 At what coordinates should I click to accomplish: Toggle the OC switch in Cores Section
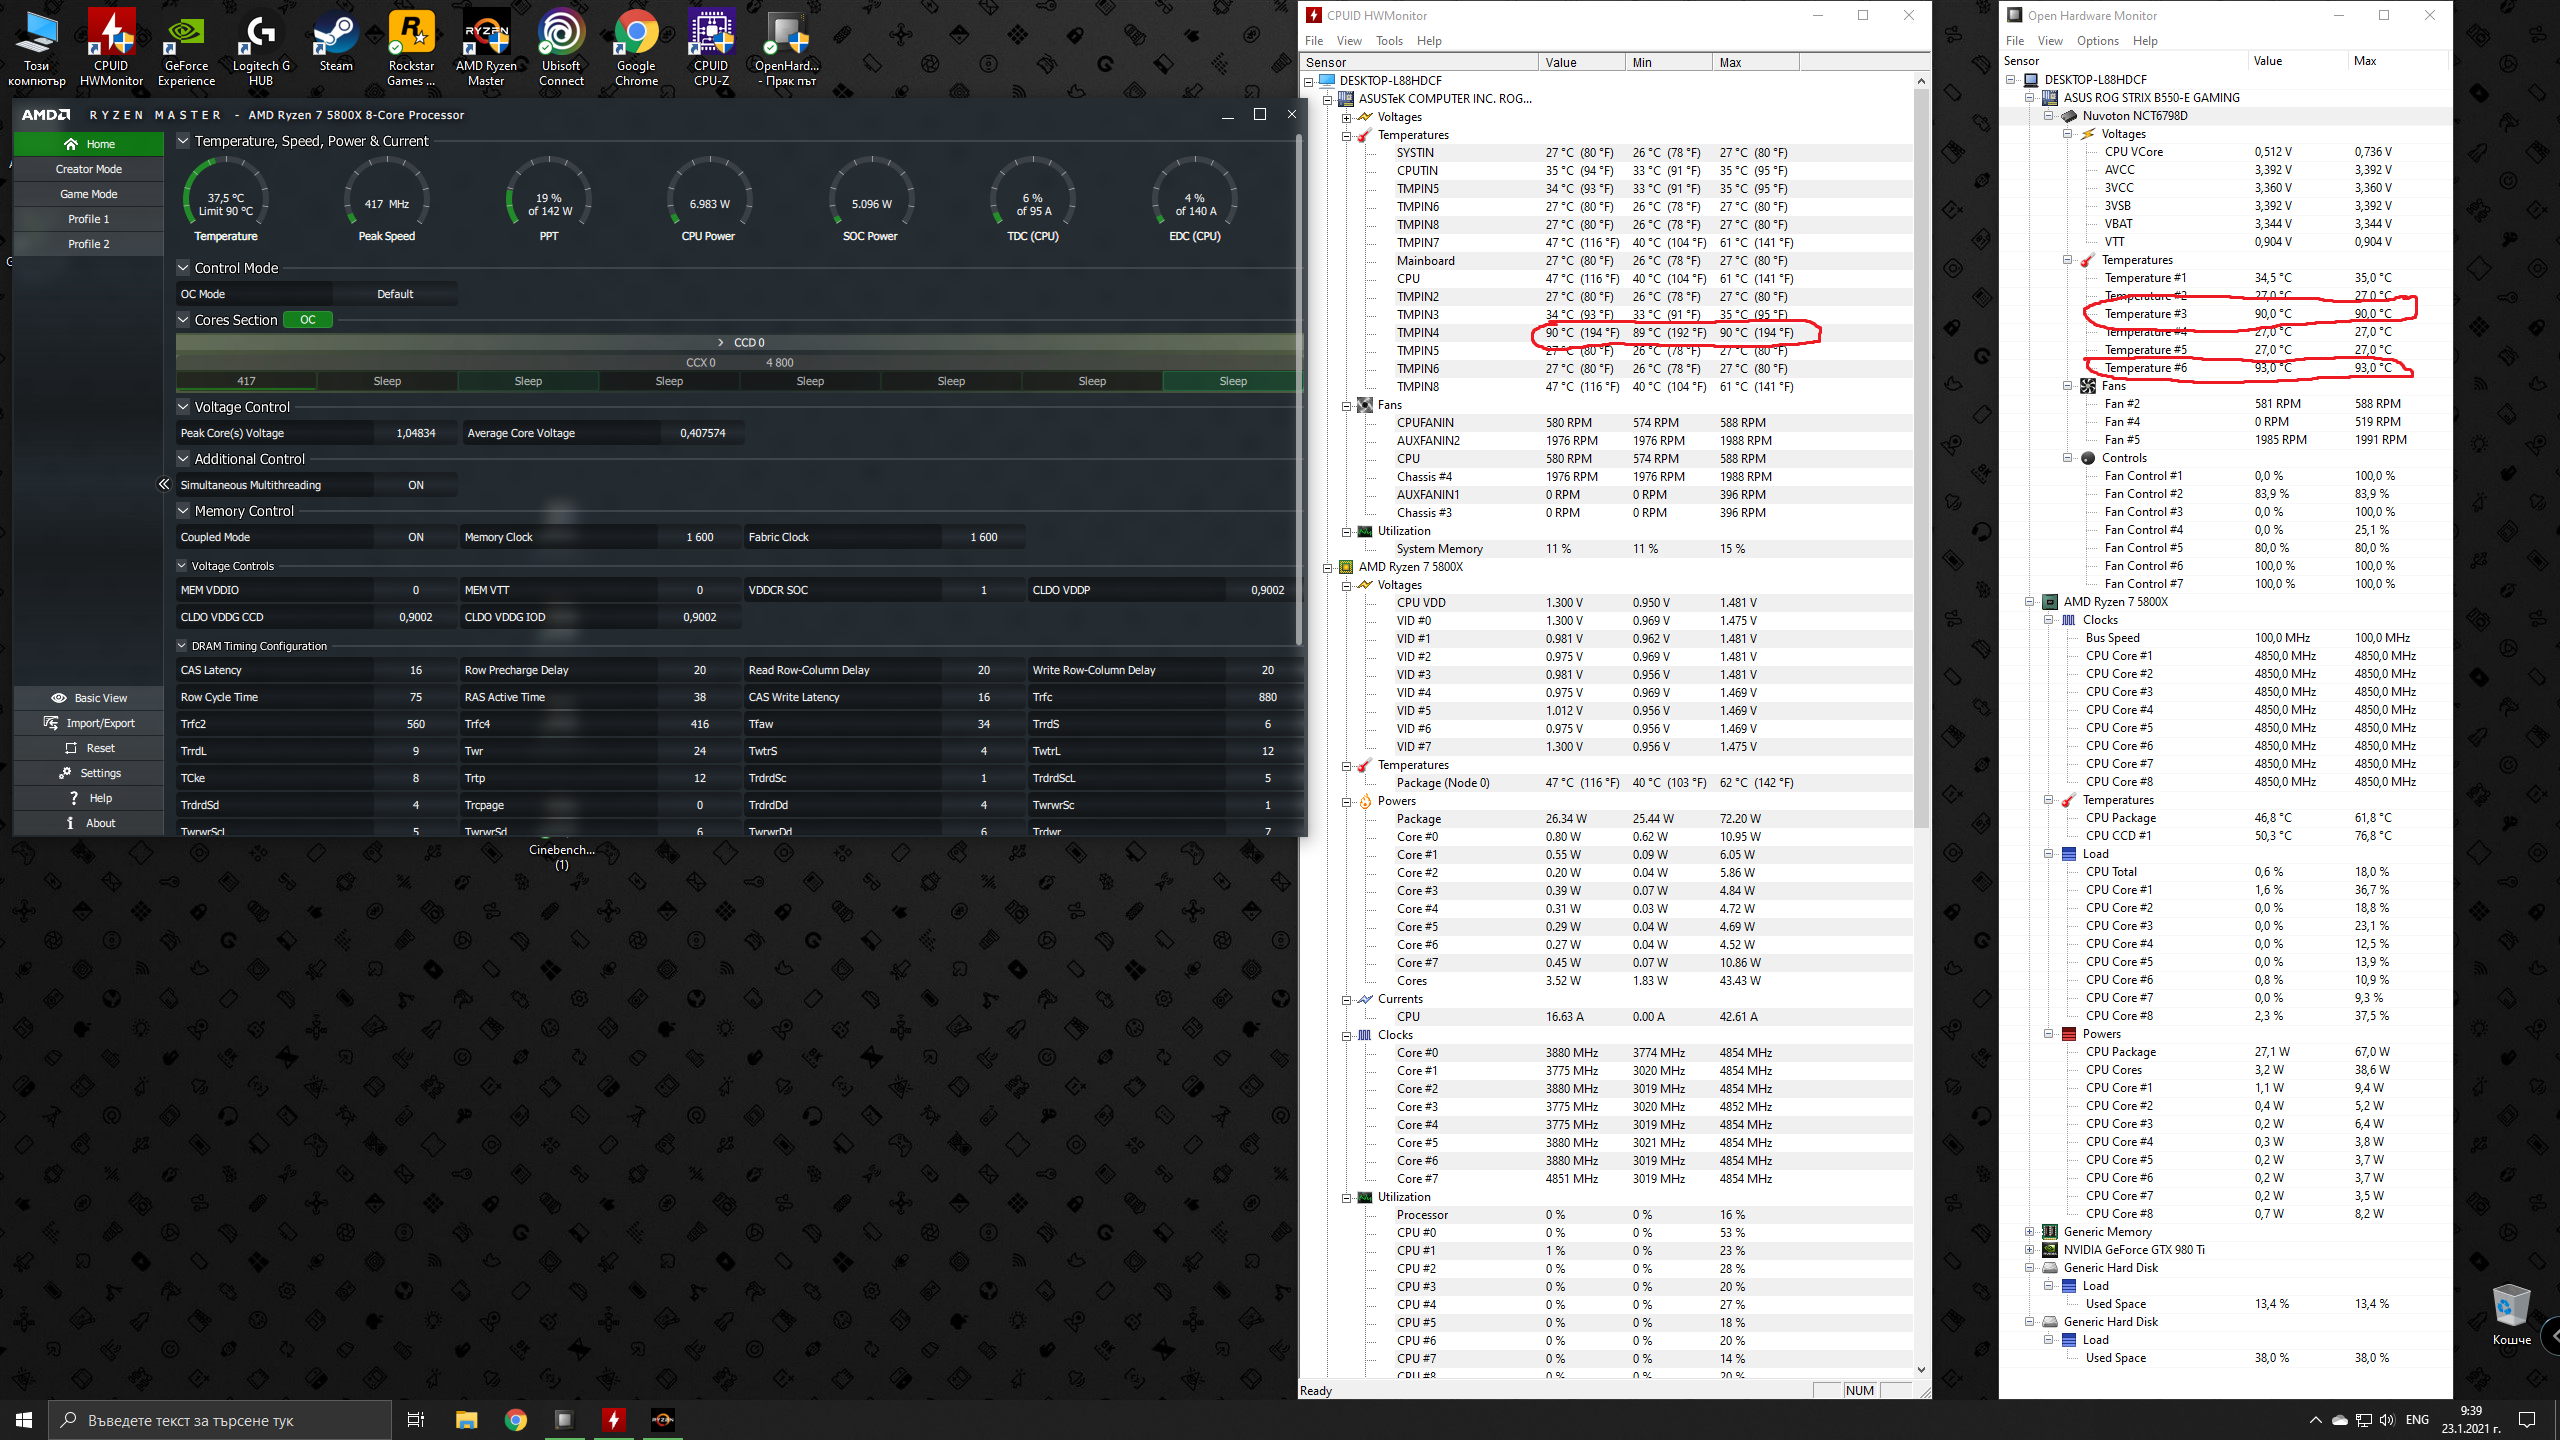click(x=308, y=320)
